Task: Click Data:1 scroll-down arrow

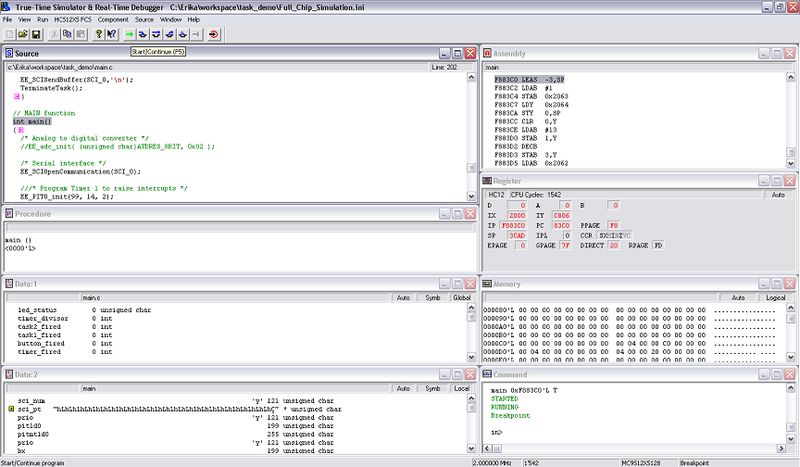Action: pyautogui.click(x=471, y=357)
